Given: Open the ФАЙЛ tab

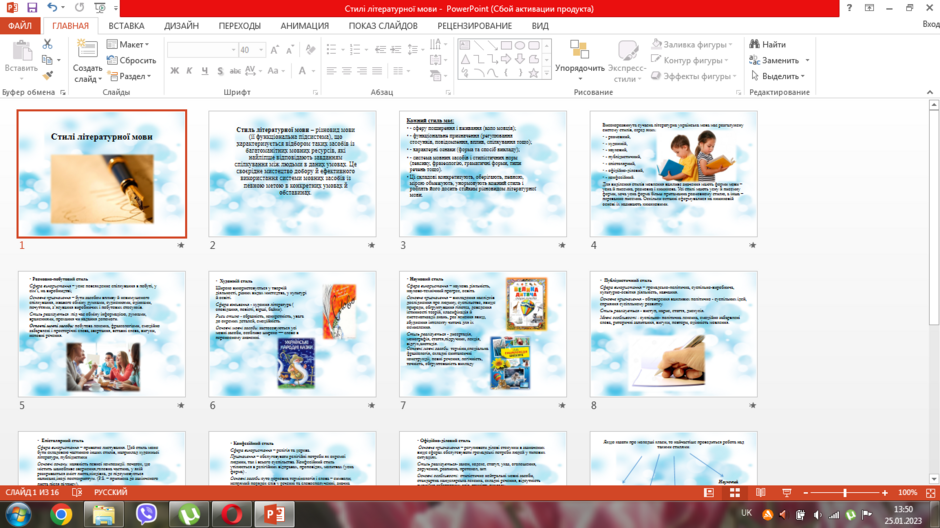Looking at the screenshot, I should [x=20, y=26].
